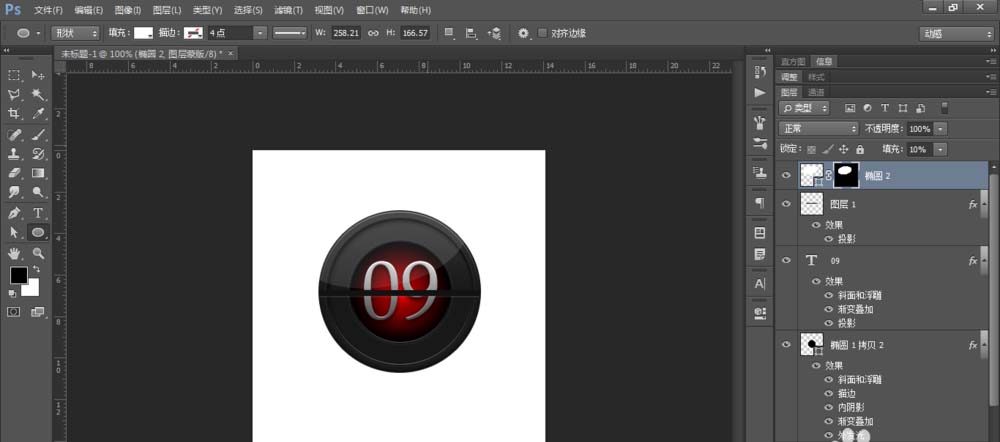Choose the Crop tool
Viewport: 1000px width, 442px height.
tap(15, 114)
